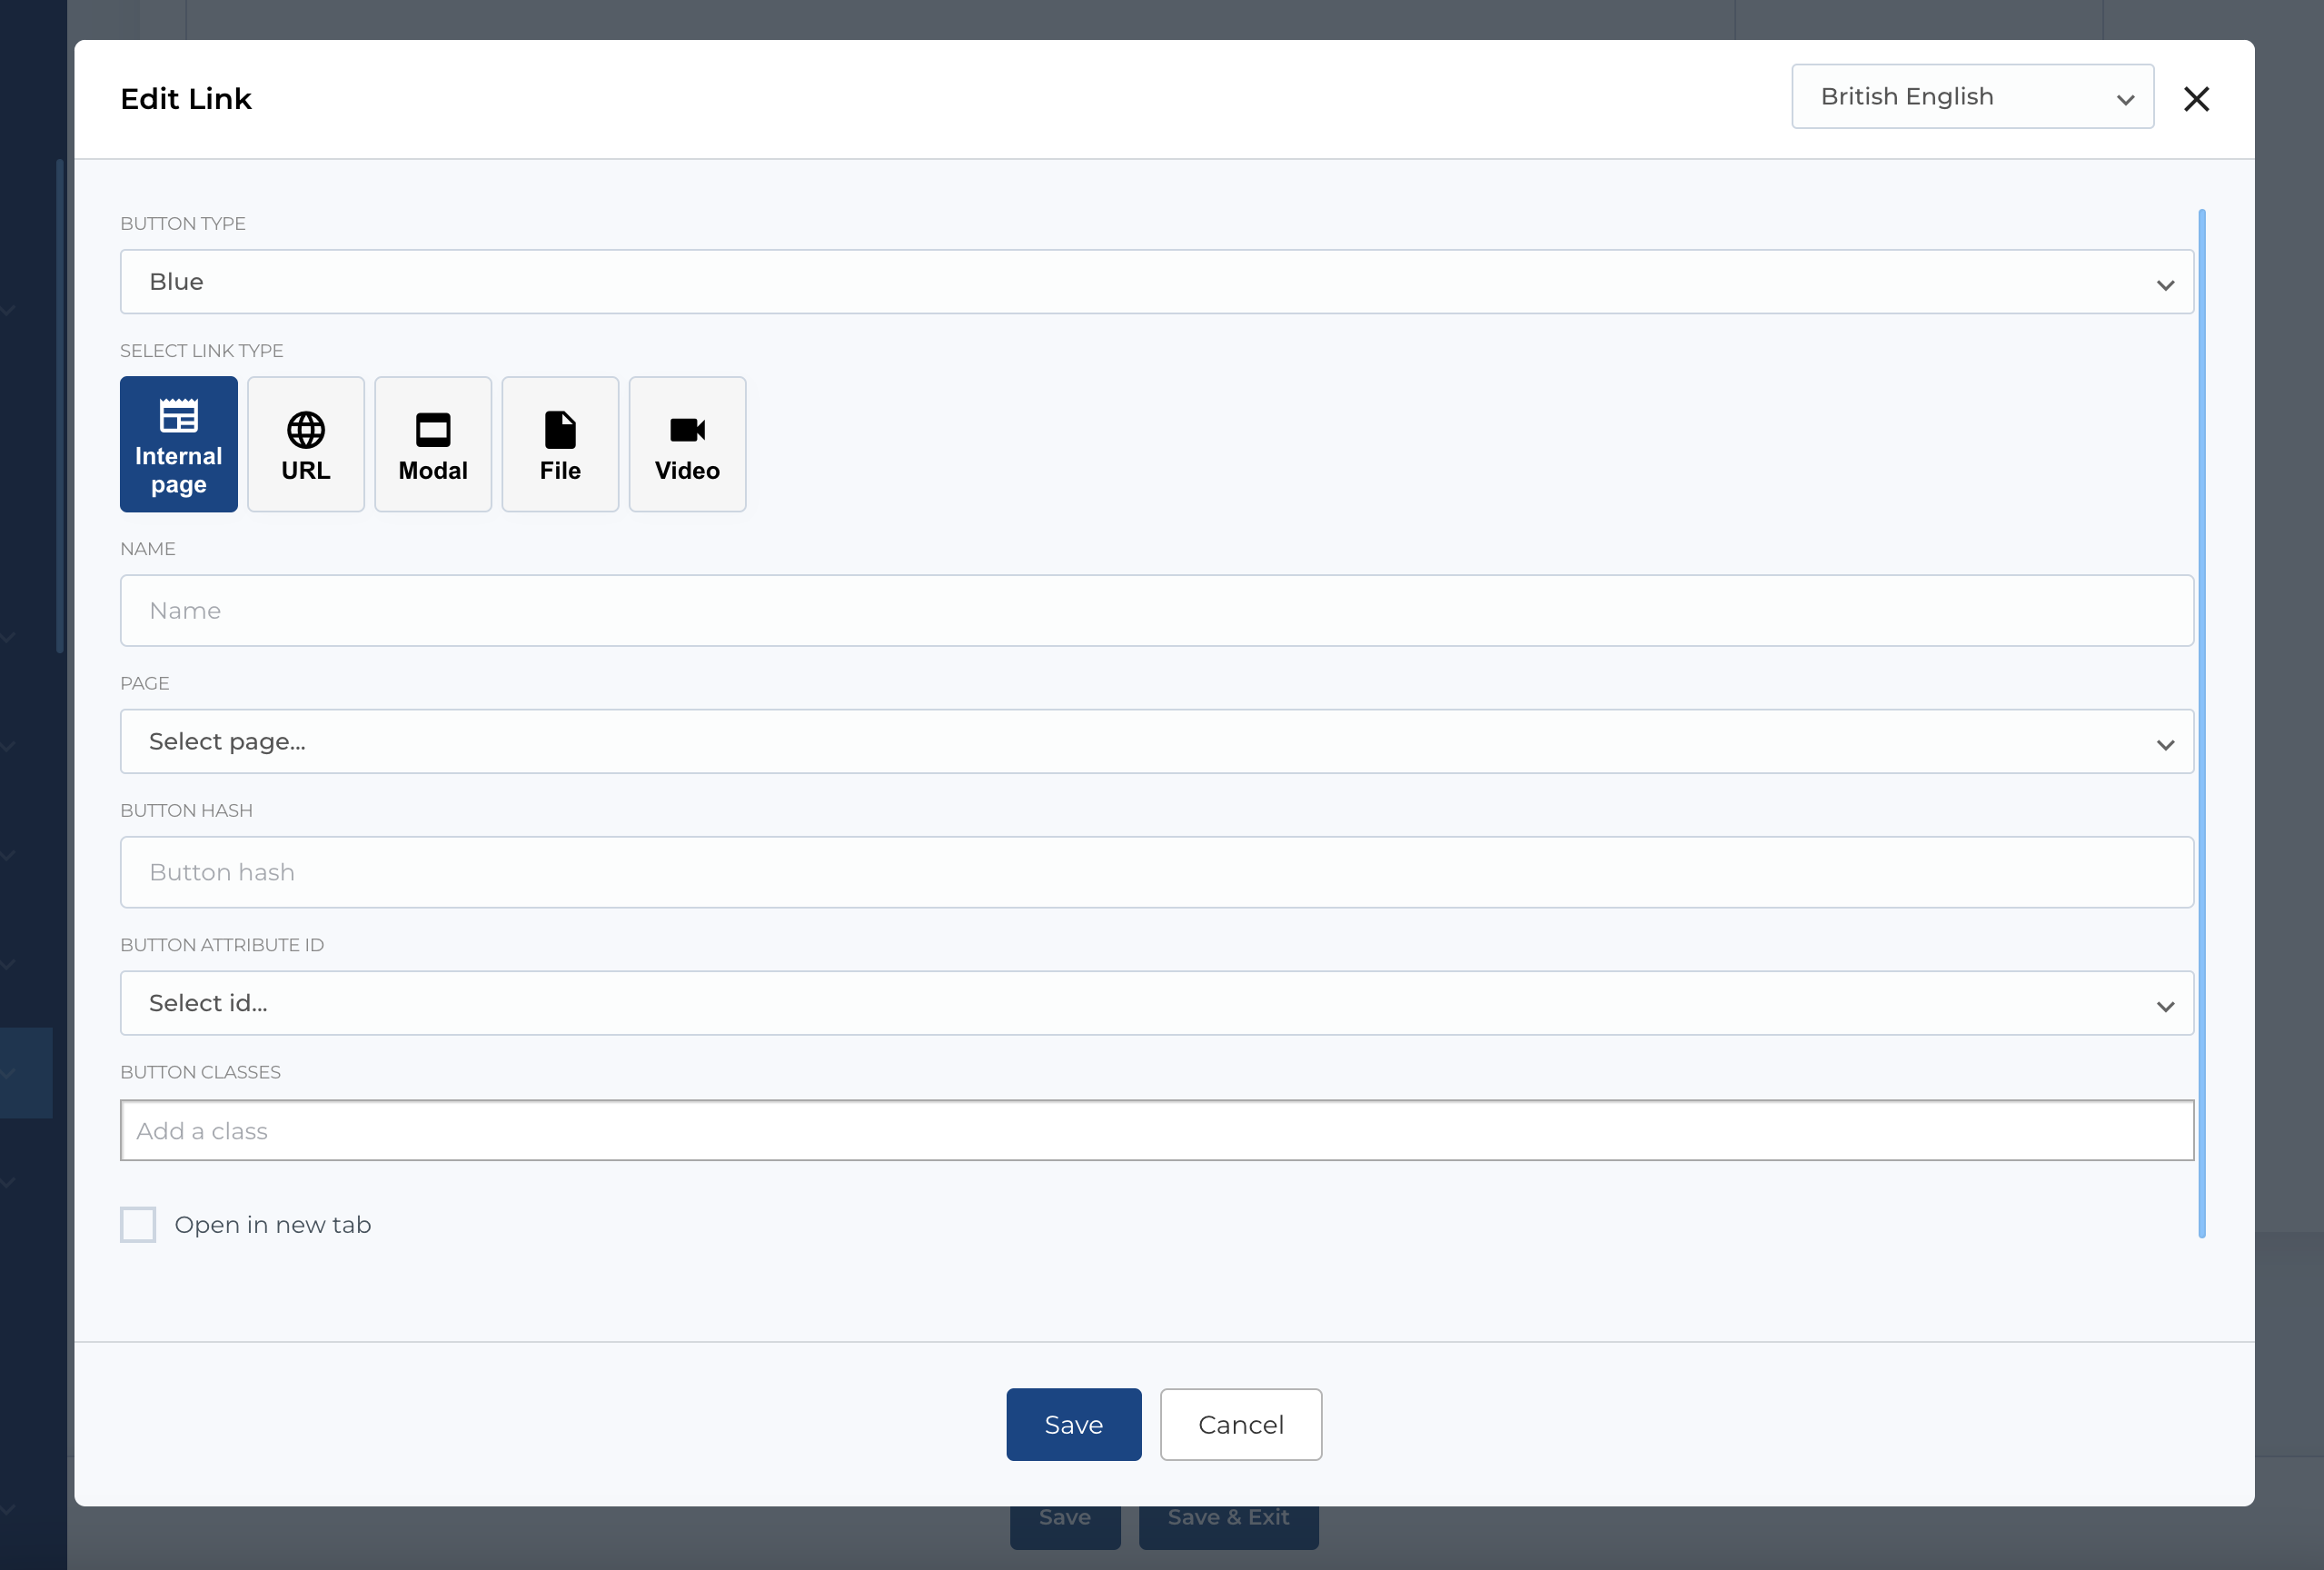
Task: Enable Open in new tab checkbox
Action: tap(138, 1224)
